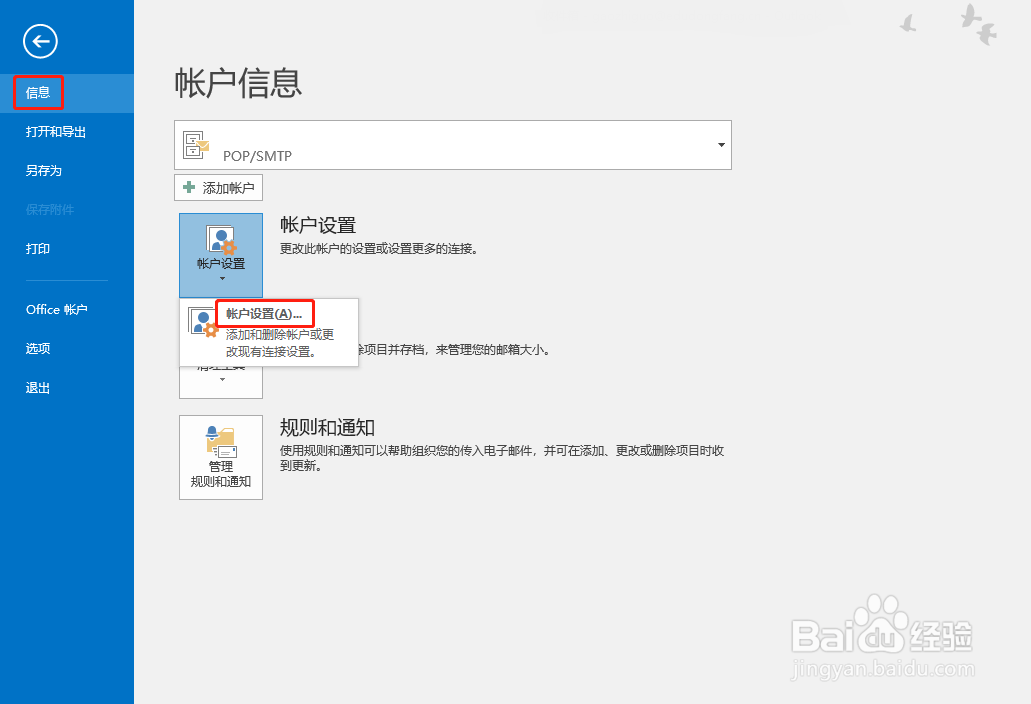
Task: Click the POP/SMTP account profile icon
Action: (x=196, y=144)
